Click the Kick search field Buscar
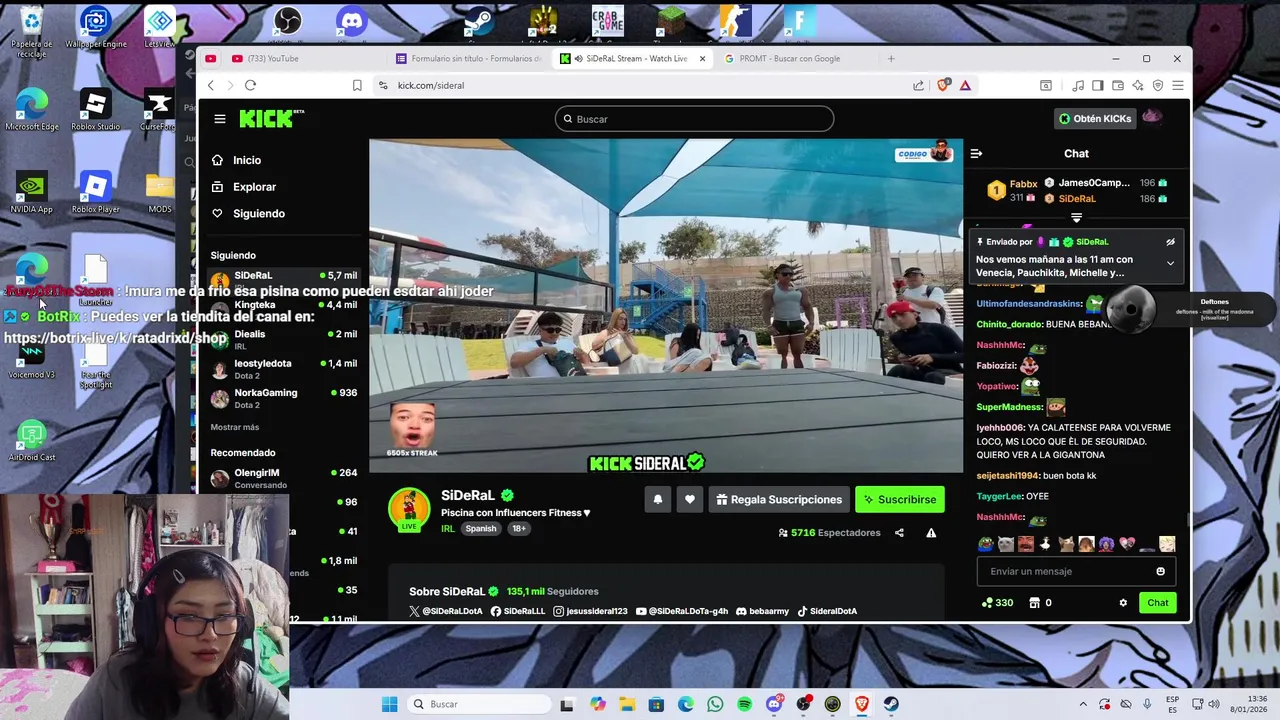This screenshot has height=720, width=1280. (x=694, y=119)
